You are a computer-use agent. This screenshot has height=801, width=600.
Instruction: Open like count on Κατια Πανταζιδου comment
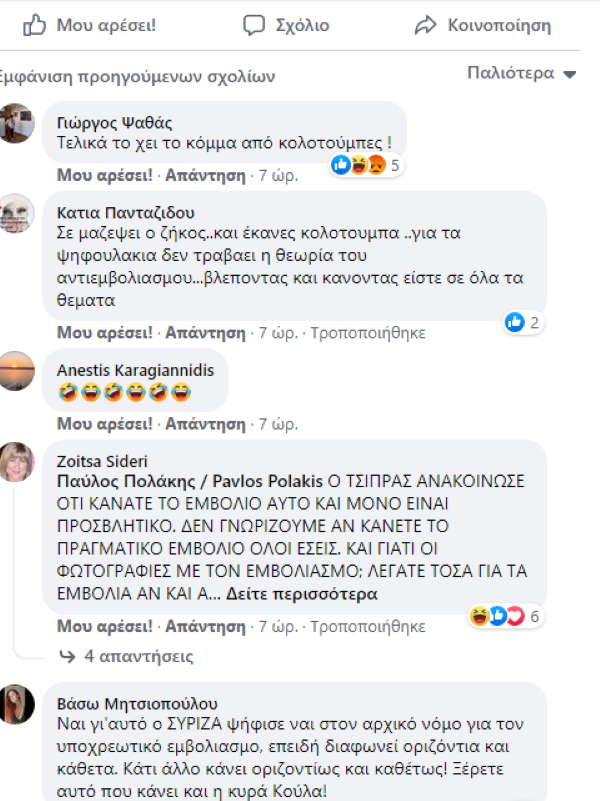tap(522, 322)
